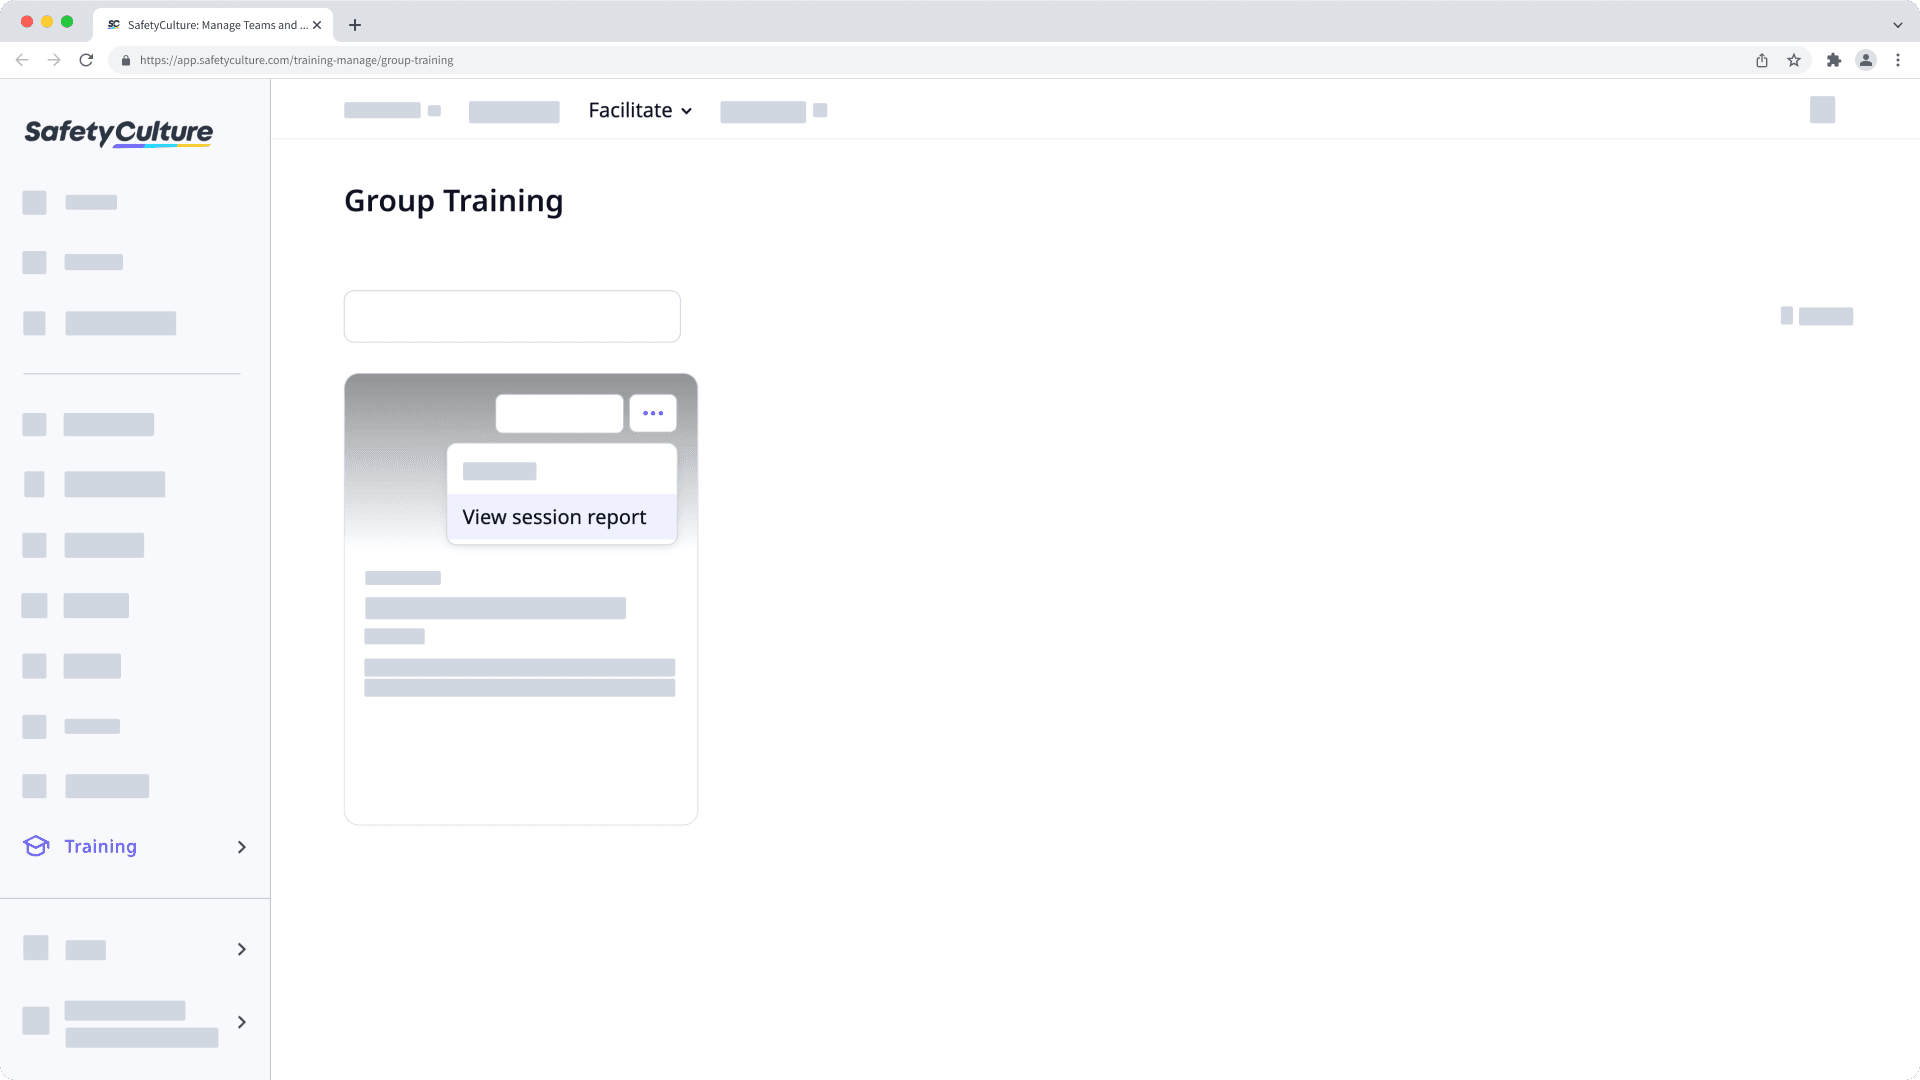Click the forward navigation arrow

(x=55, y=60)
